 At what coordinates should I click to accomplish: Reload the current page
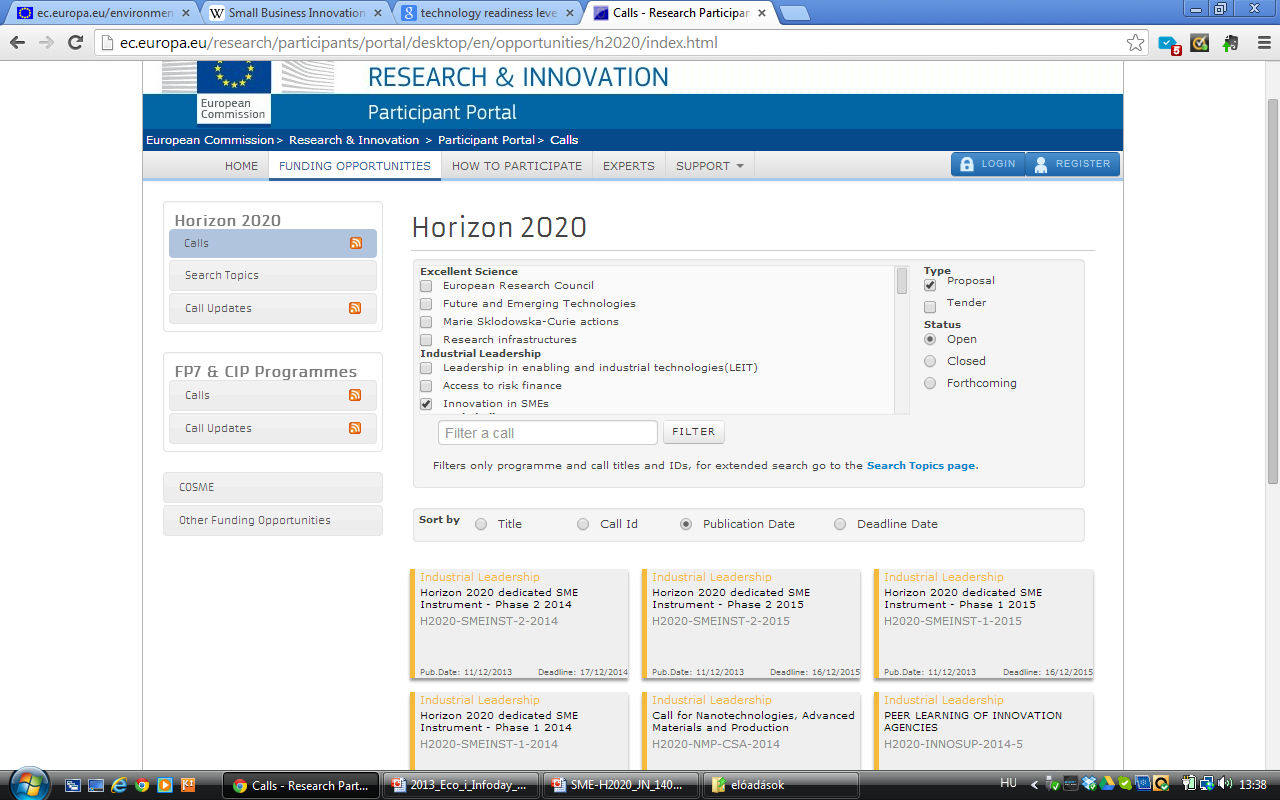75,43
